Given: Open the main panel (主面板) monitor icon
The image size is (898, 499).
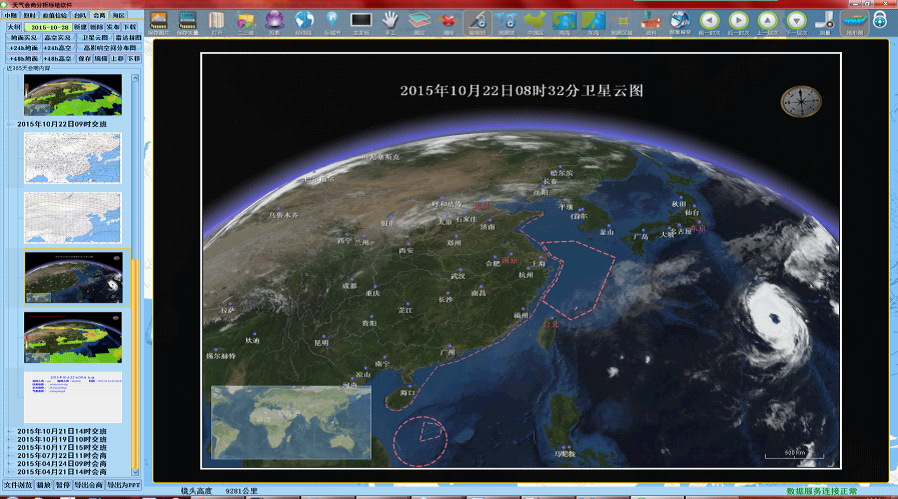Looking at the screenshot, I should point(361,23).
